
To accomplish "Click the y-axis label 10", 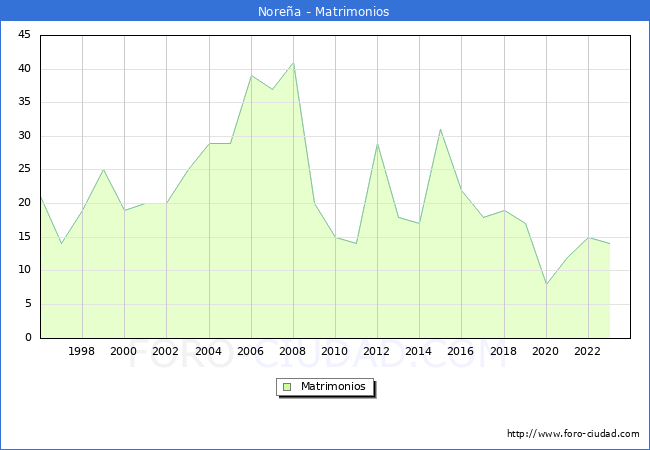I will 24,270.
